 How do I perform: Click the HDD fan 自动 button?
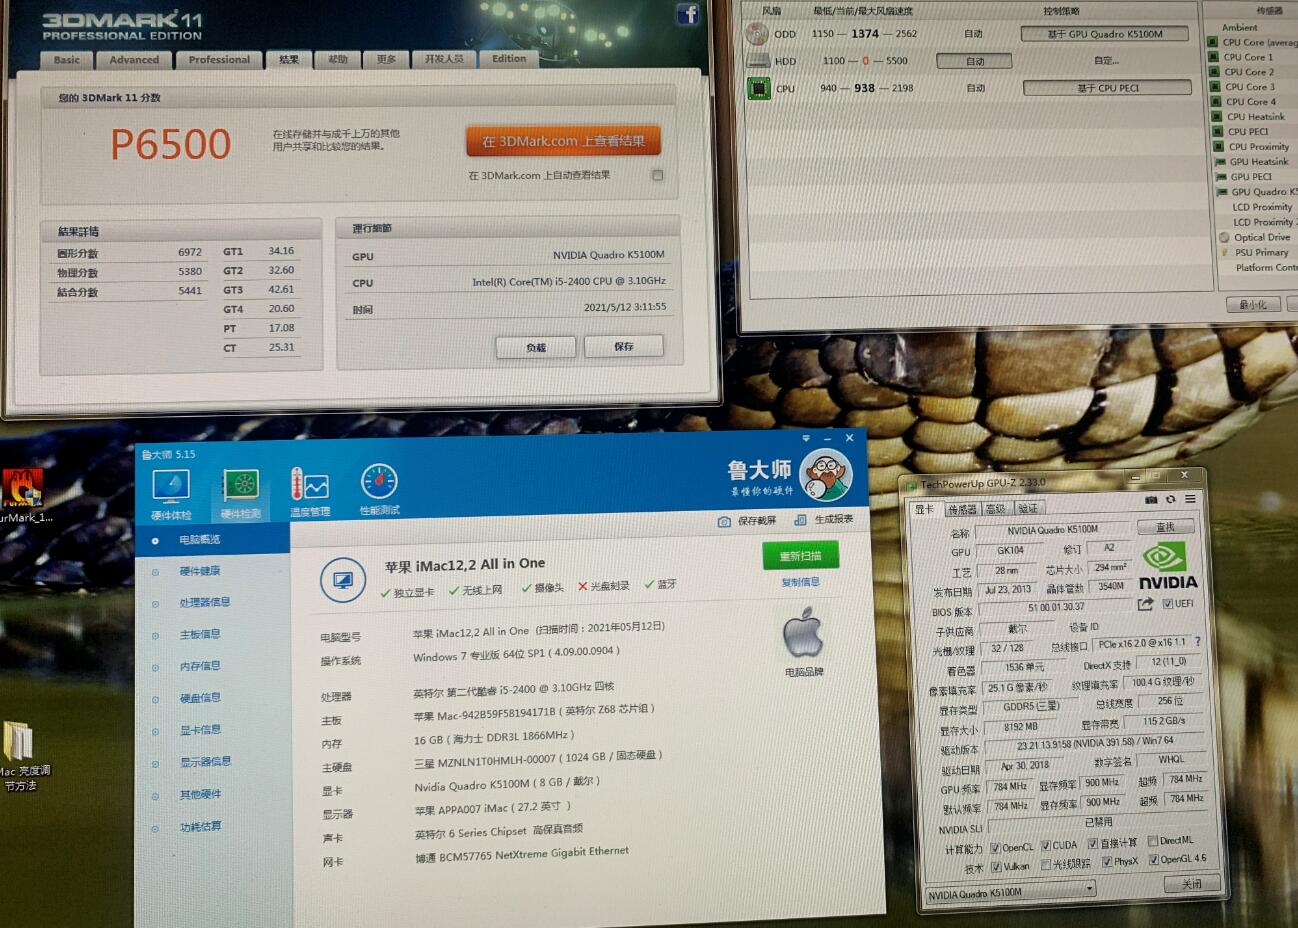[975, 61]
